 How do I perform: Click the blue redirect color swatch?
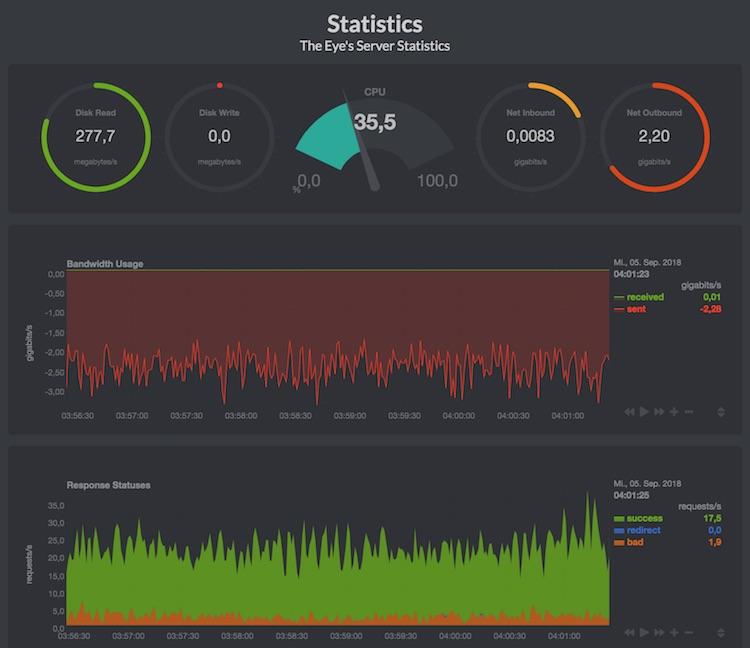coord(619,531)
